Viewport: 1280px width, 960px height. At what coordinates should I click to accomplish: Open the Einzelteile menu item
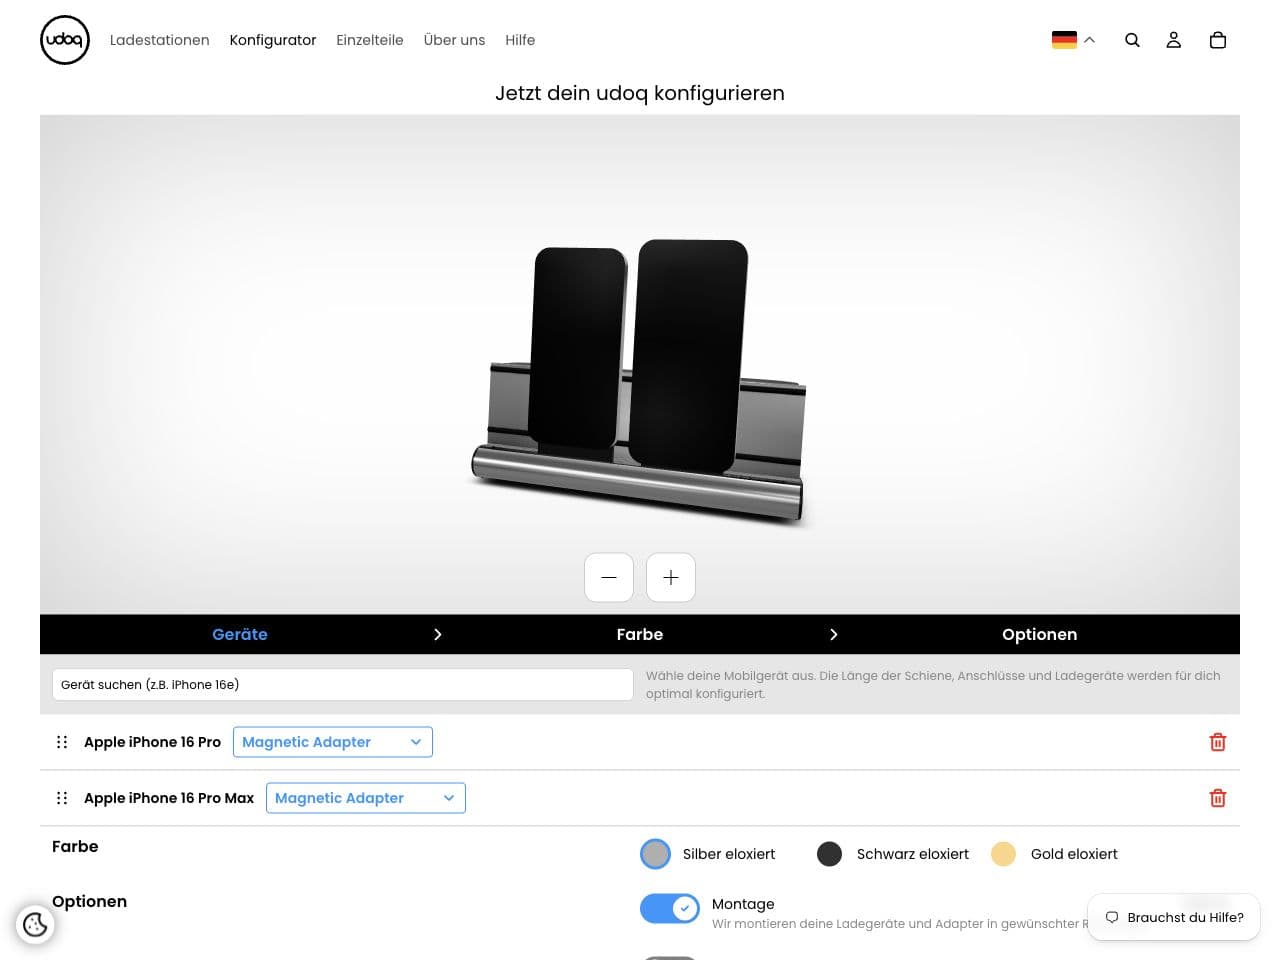tap(370, 40)
